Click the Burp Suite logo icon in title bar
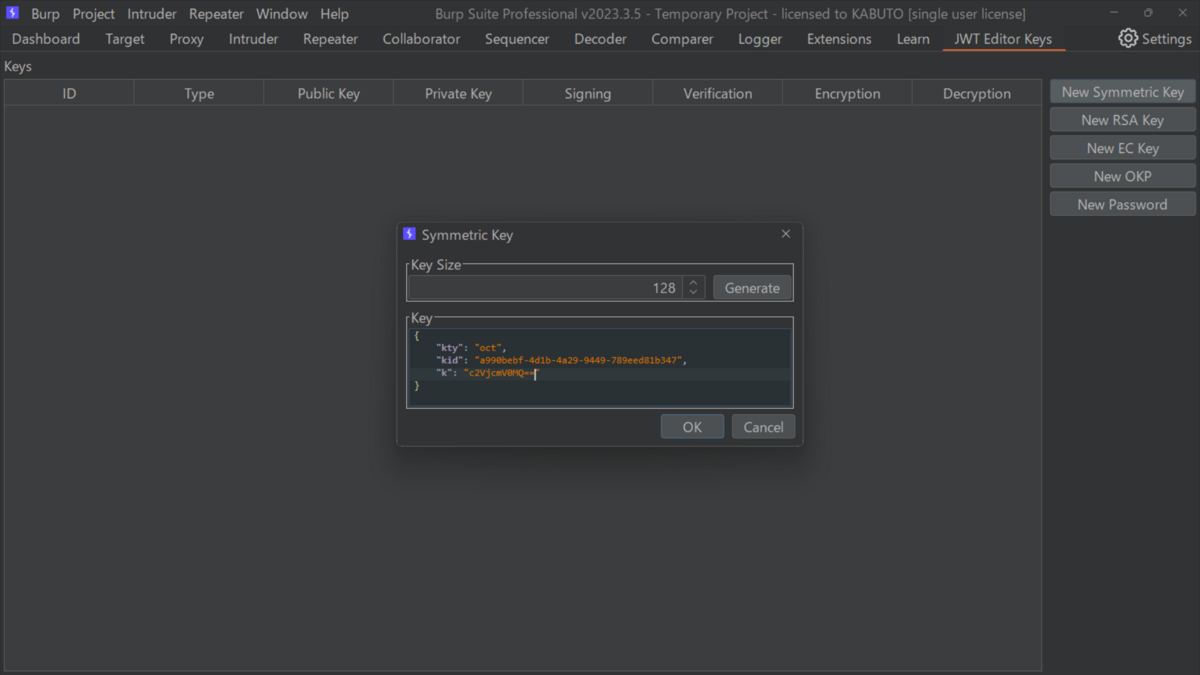The height and width of the screenshot is (675, 1200). click(x=12, y=13)
